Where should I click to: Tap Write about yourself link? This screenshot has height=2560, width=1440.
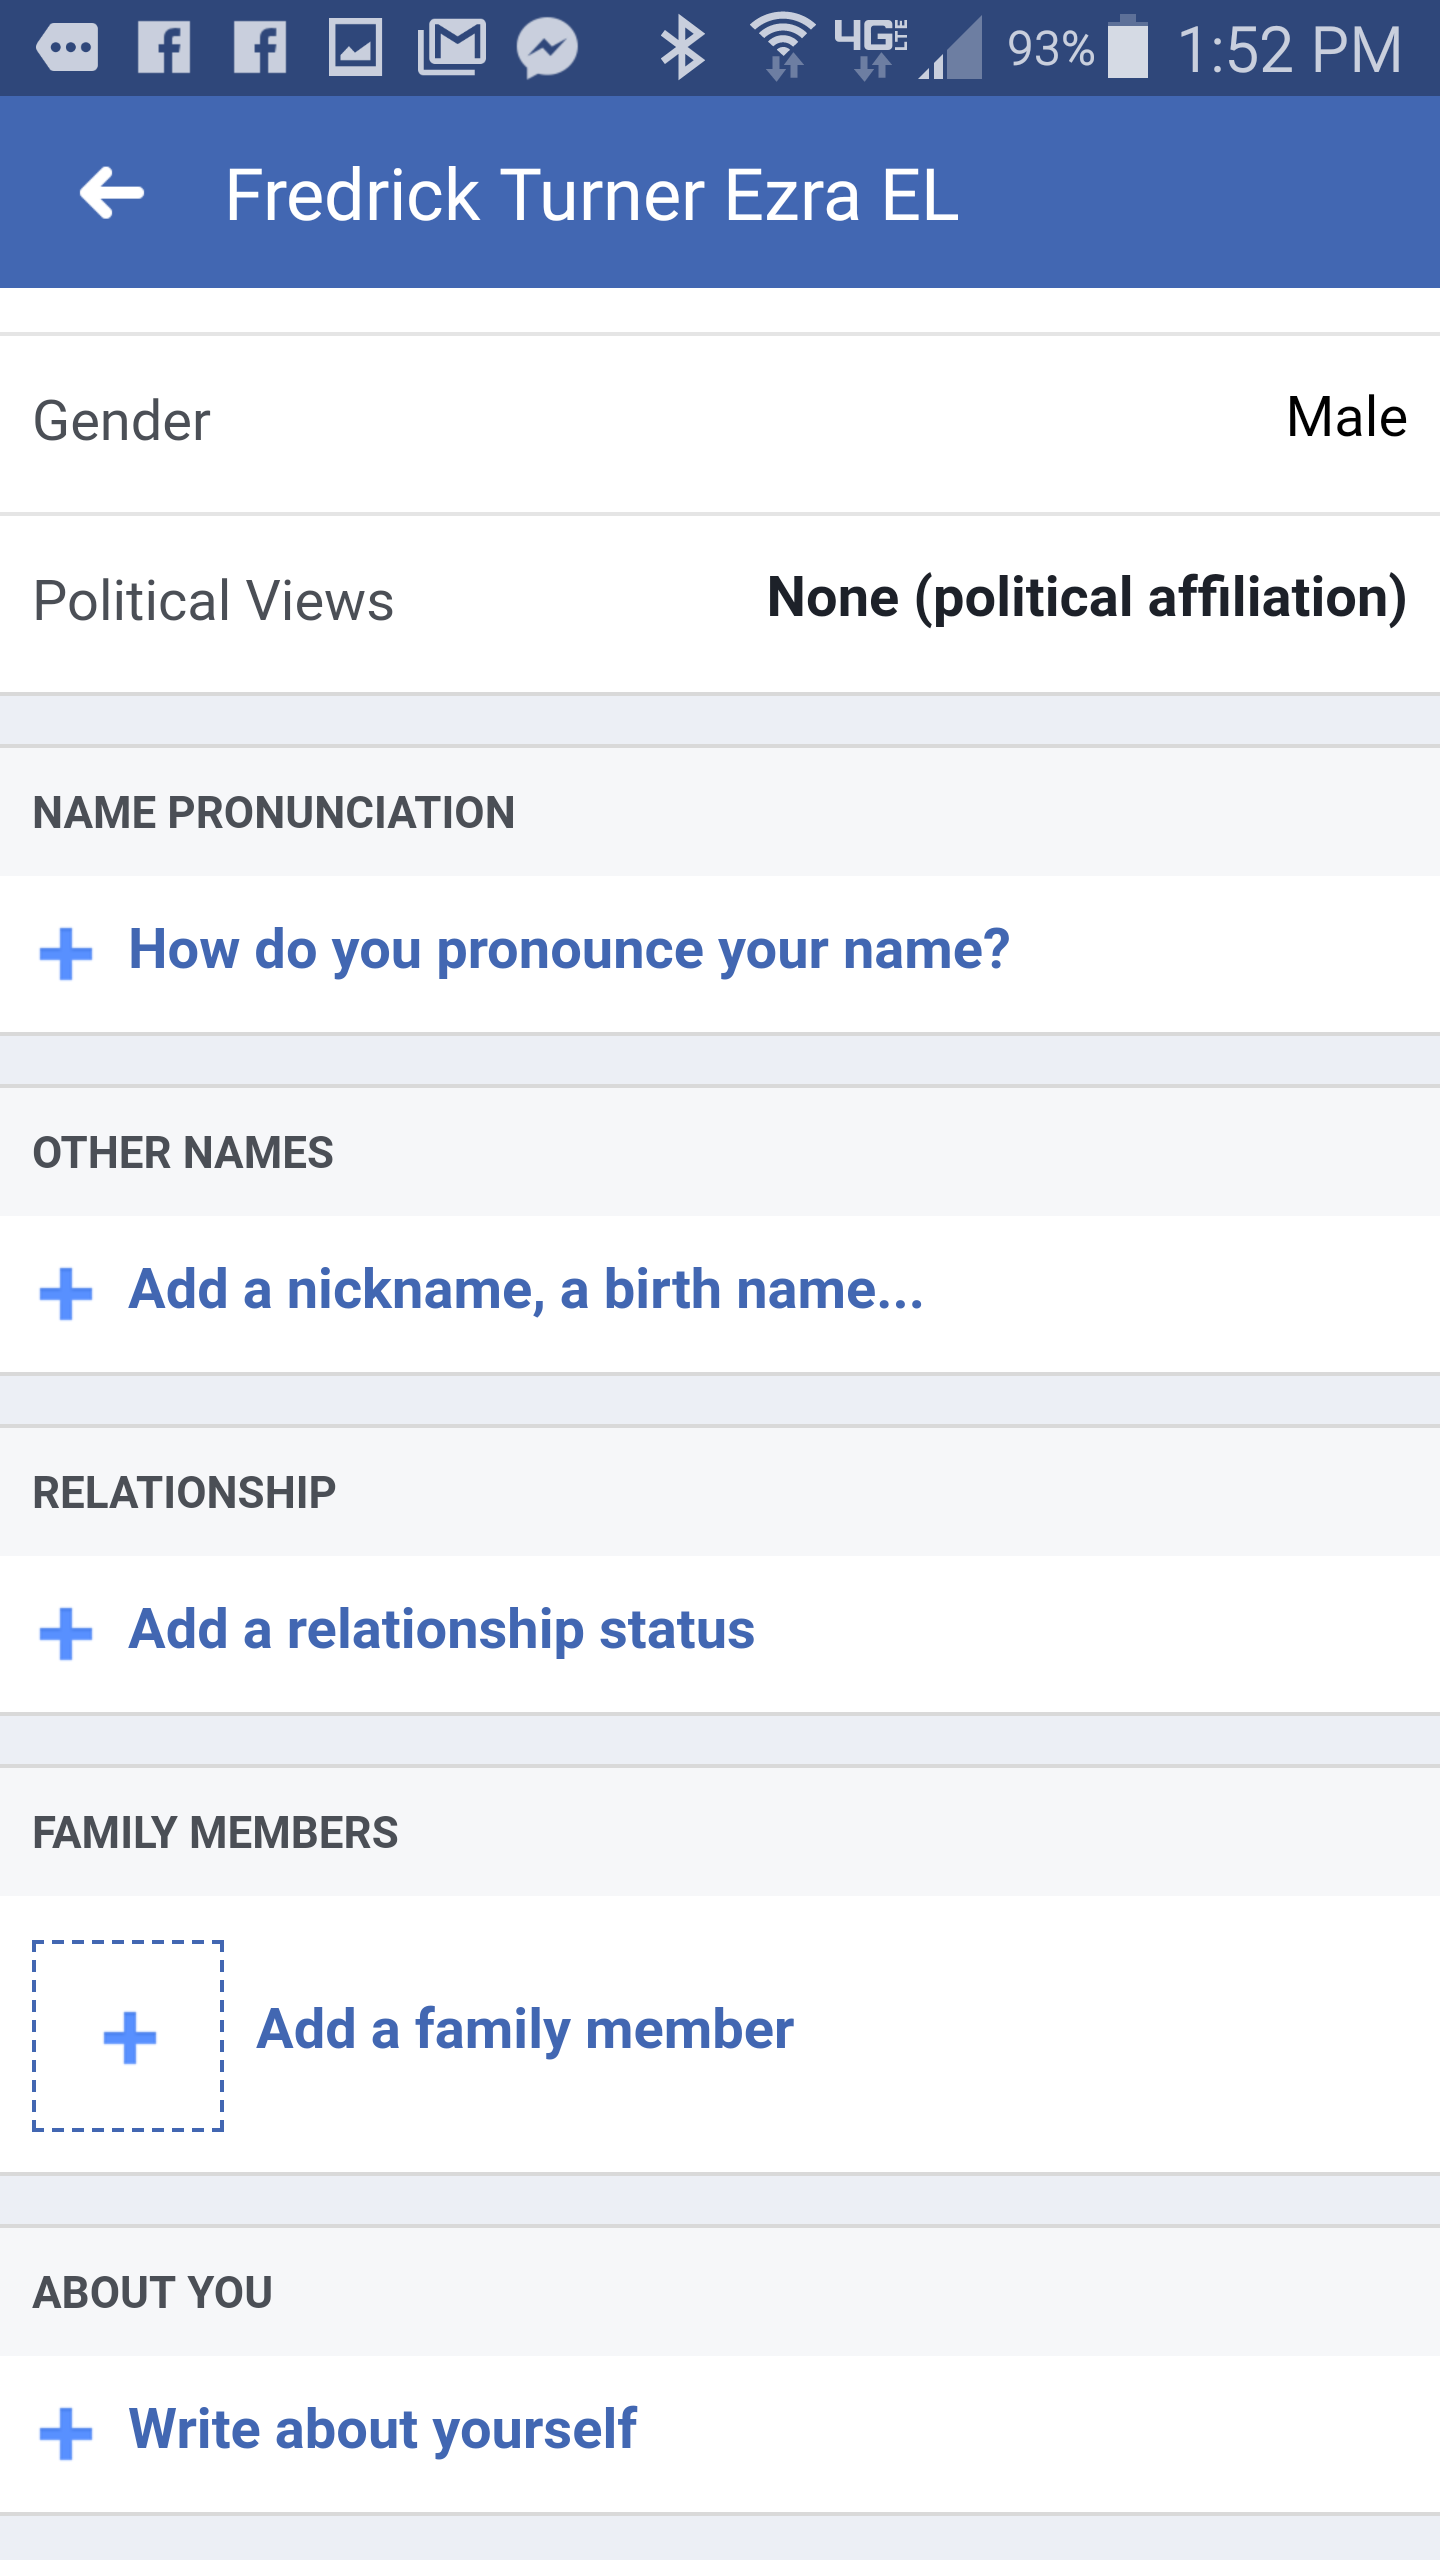[x=383, y=2429]
